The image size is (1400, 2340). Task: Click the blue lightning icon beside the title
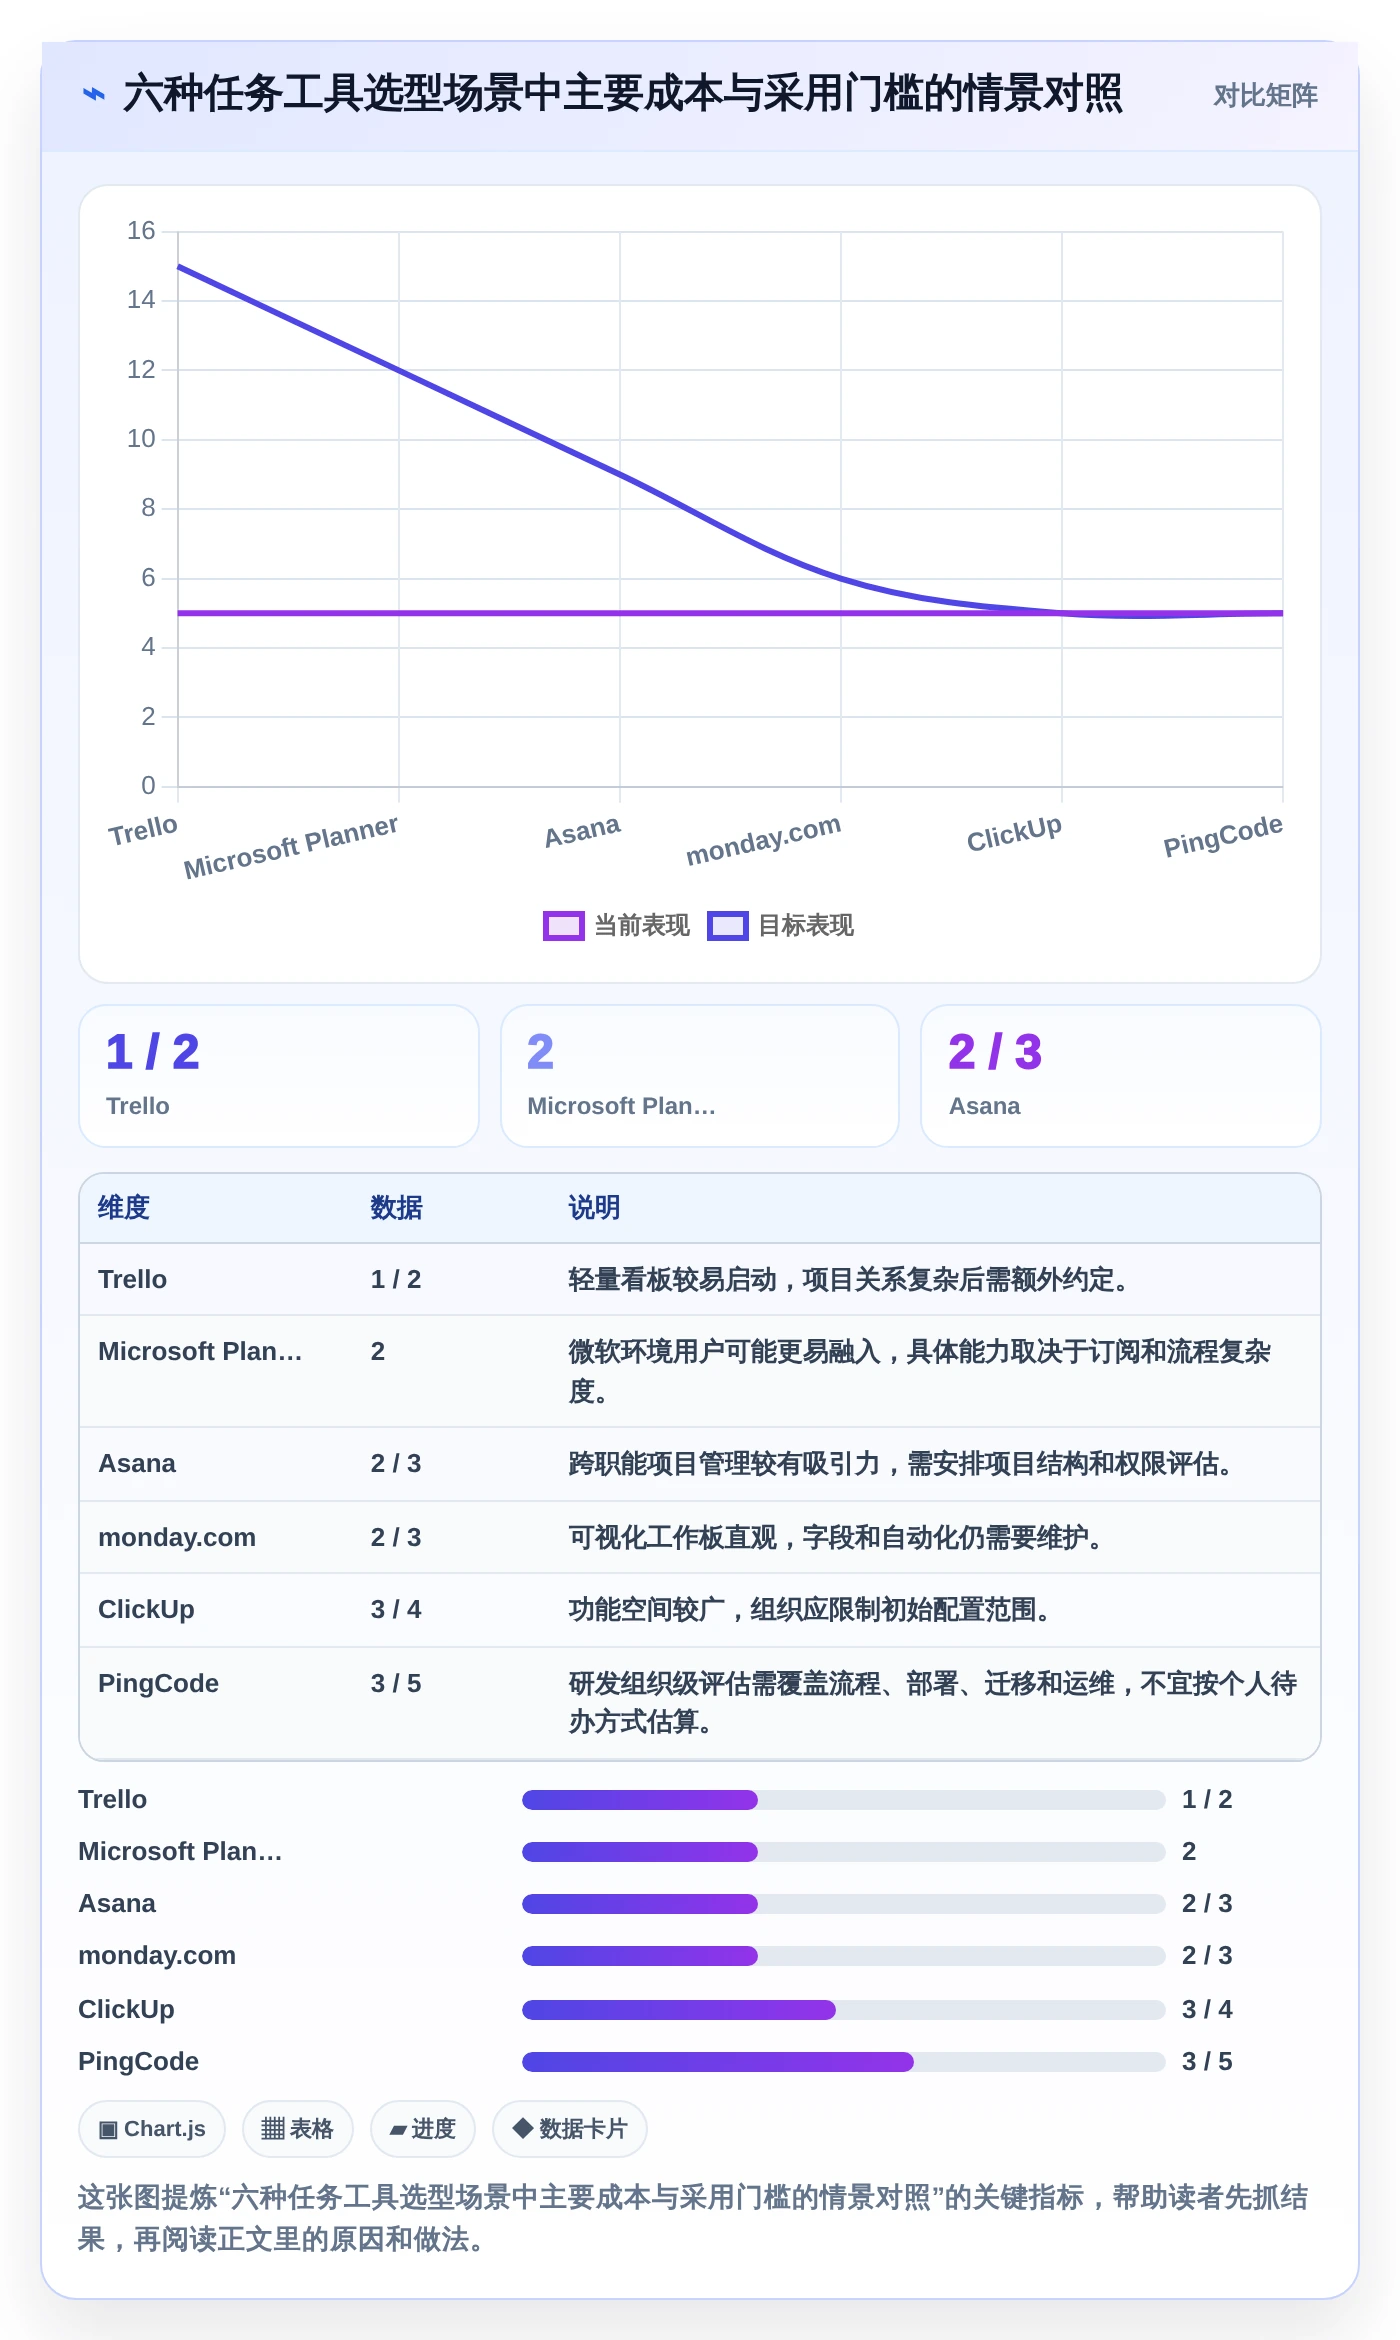93,95
